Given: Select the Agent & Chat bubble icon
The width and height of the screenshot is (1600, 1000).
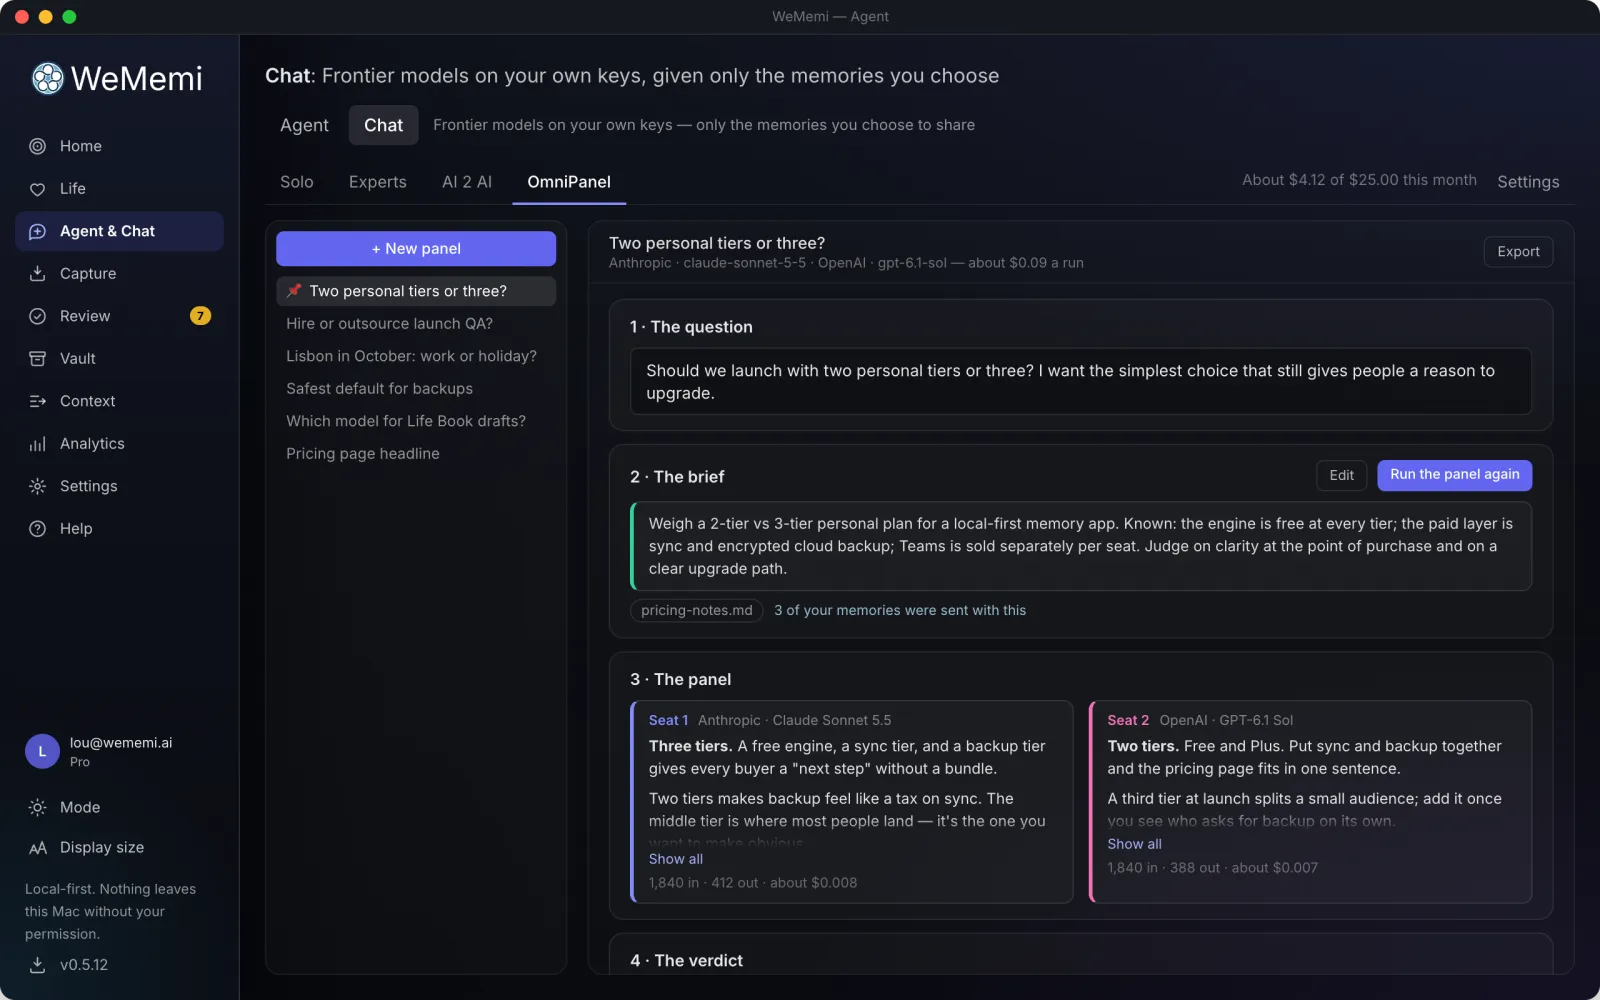Looking at the screenshot, I should pos(38,231).
